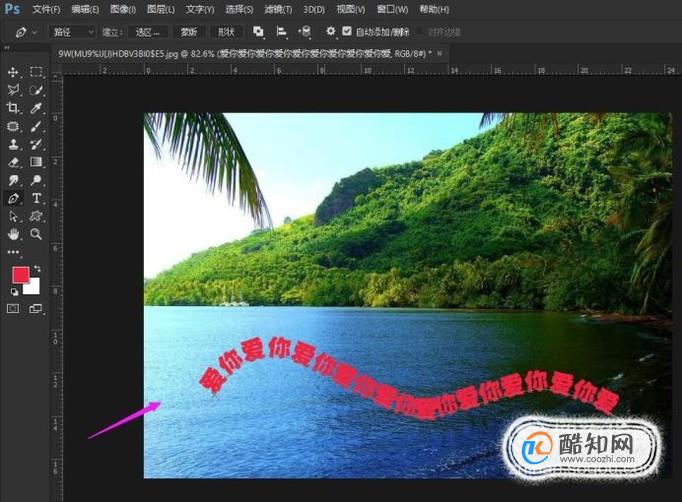The image size is (682, 502).
Task: Open the 视图(V) menu
Action: point(351,9)
